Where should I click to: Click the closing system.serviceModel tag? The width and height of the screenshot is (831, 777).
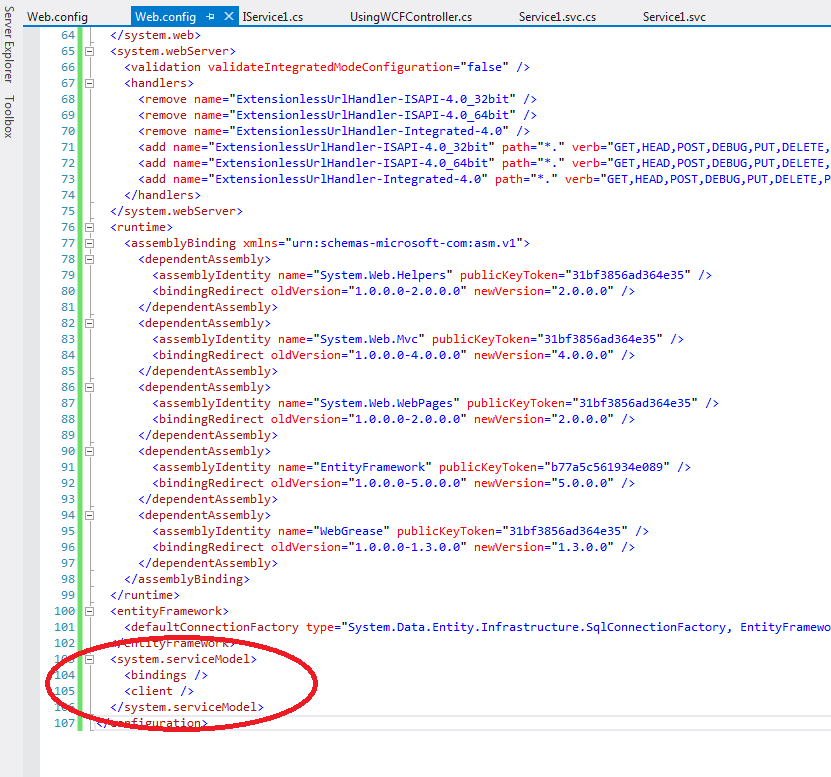pyautogui.click(x=187, y=707)
